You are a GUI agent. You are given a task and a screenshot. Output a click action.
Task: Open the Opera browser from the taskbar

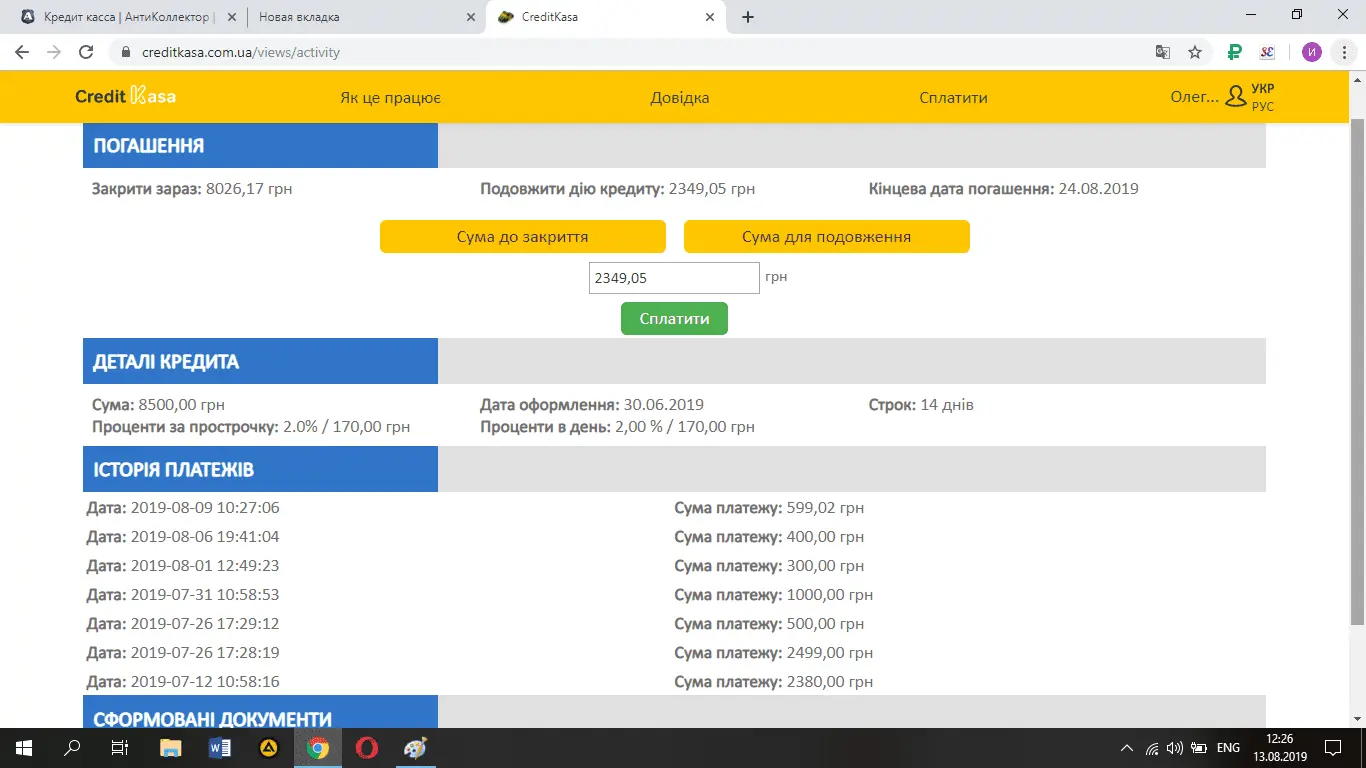367,747
